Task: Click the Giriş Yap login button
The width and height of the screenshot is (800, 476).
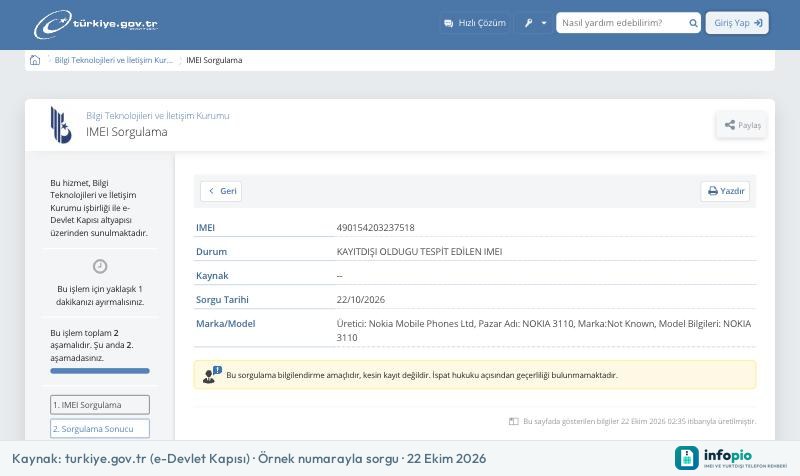Action: (737, 23)
